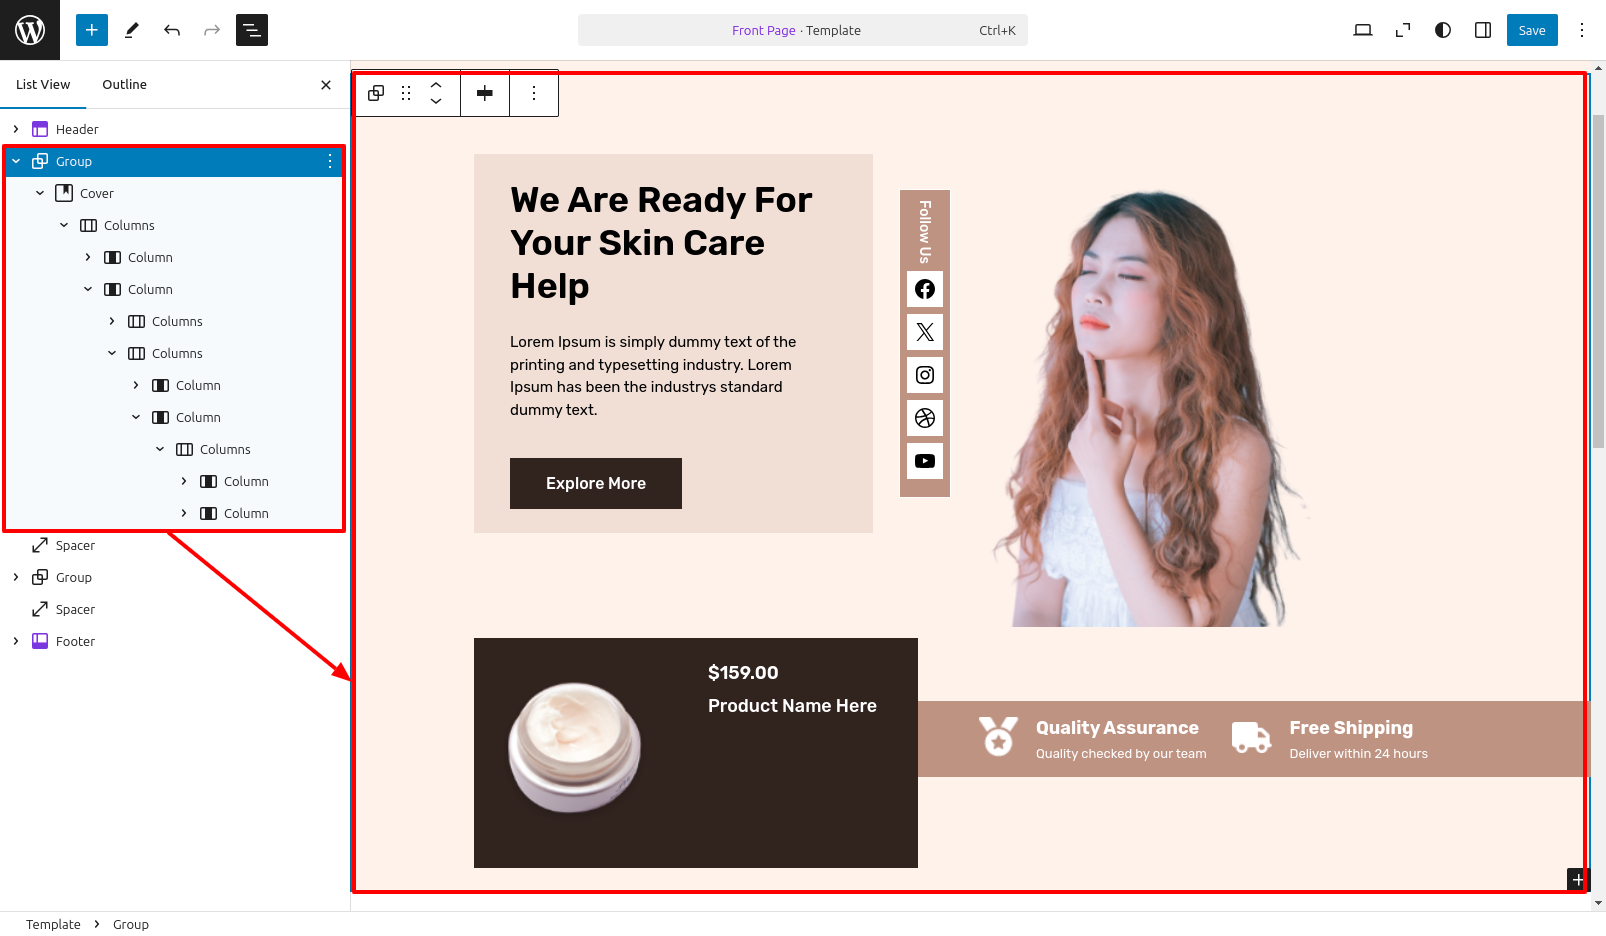The width and height of the screenshot is (1606, 936).
Task: Open the editor options three-dot menu
Action: (x=1581, y=30)
